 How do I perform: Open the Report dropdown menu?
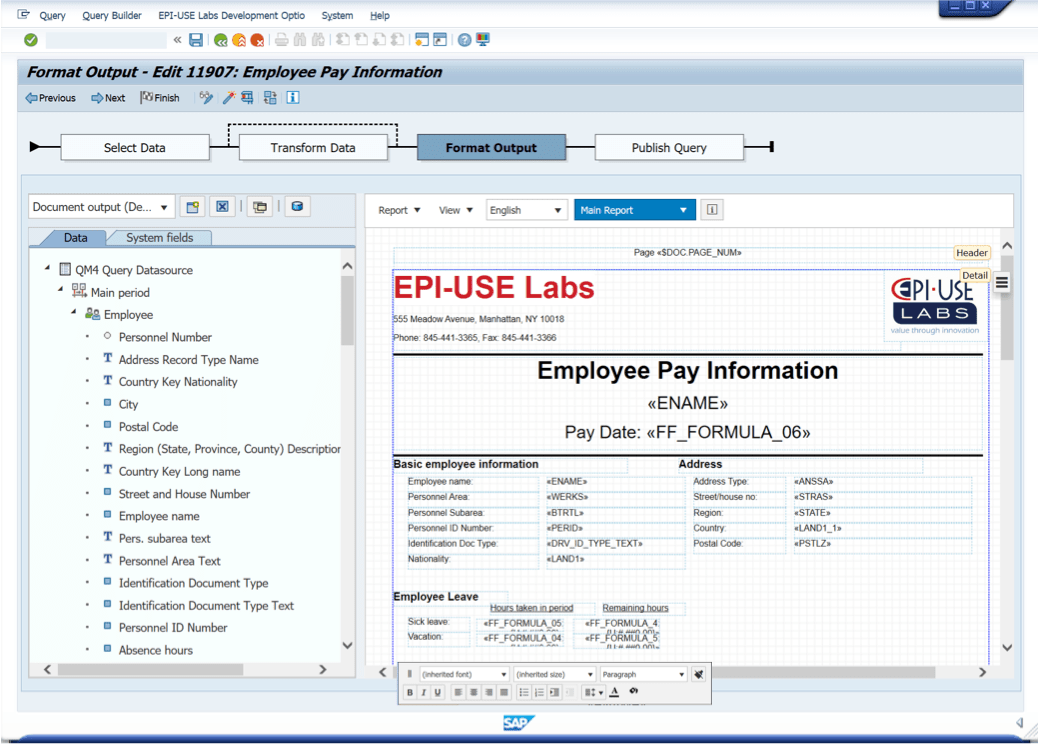coord(400,210)
